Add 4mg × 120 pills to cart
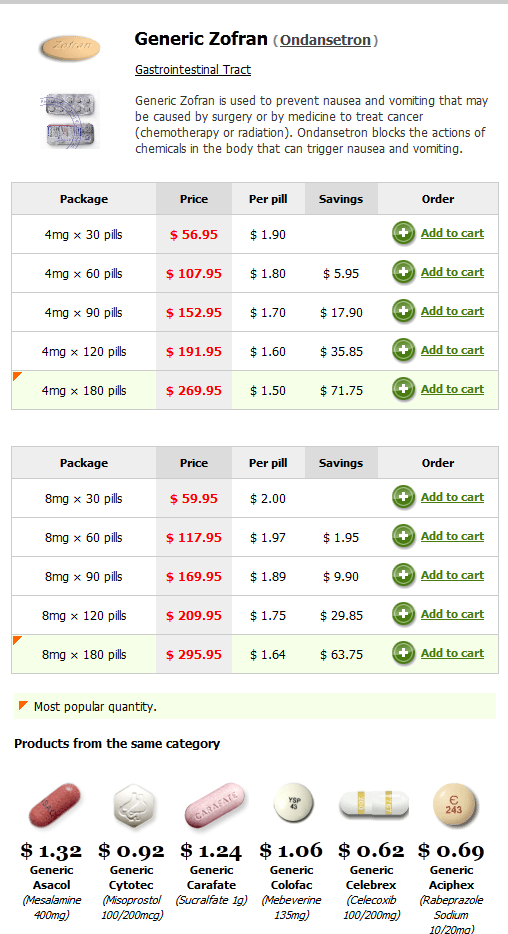 pyautogui.click(x=452, y=350)
